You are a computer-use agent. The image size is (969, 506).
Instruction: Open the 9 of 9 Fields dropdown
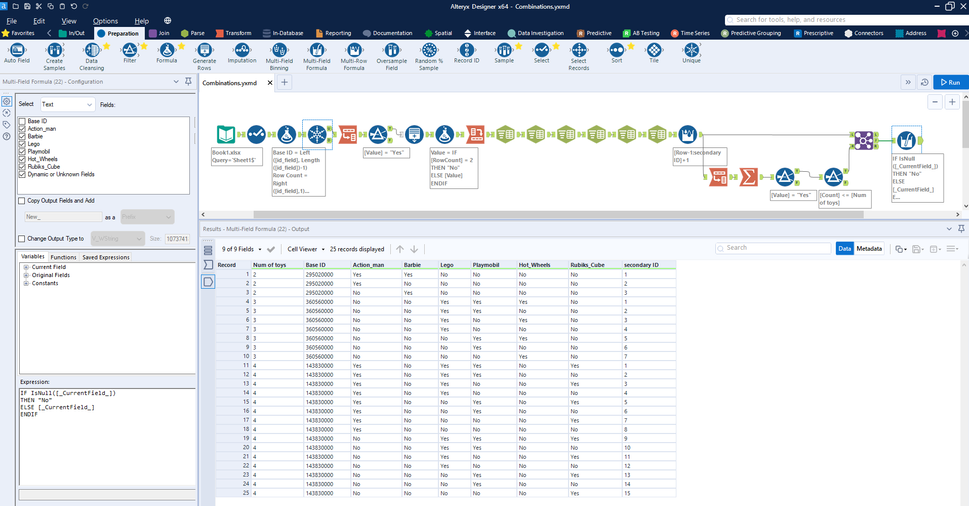click(x=242, y=249)
